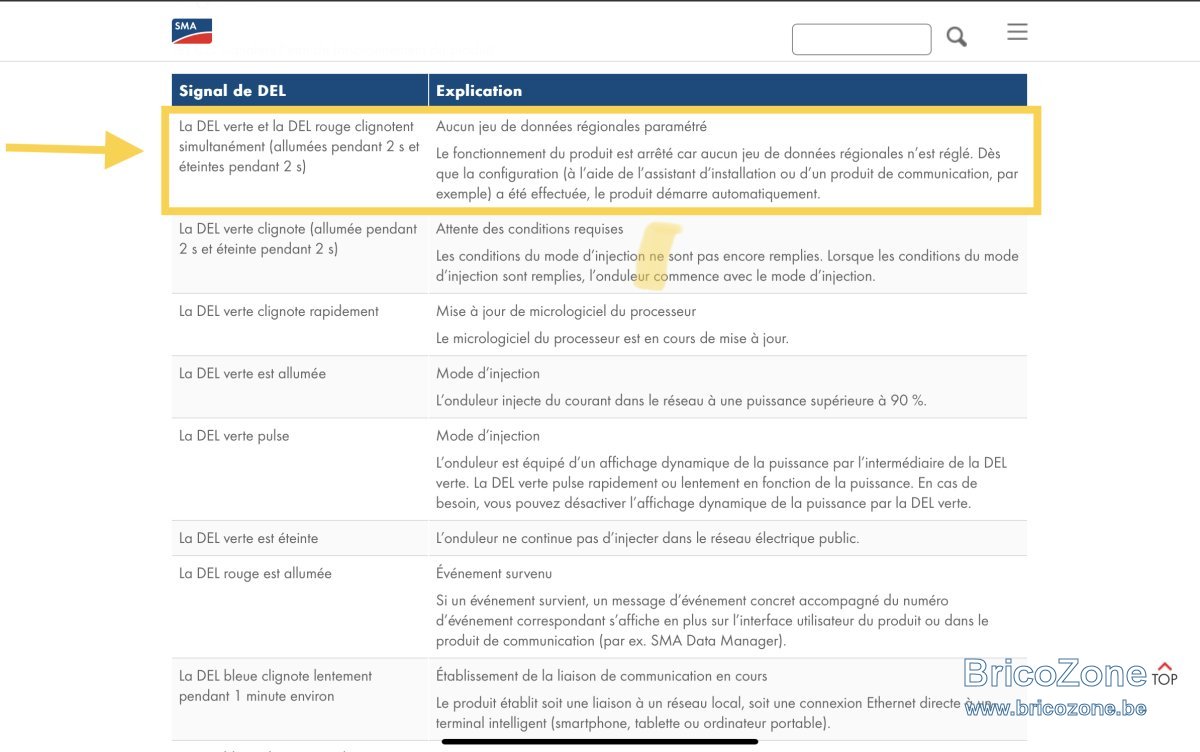
Task: Click the yellow arrow annotation
Action: click(x=75, y=150)
